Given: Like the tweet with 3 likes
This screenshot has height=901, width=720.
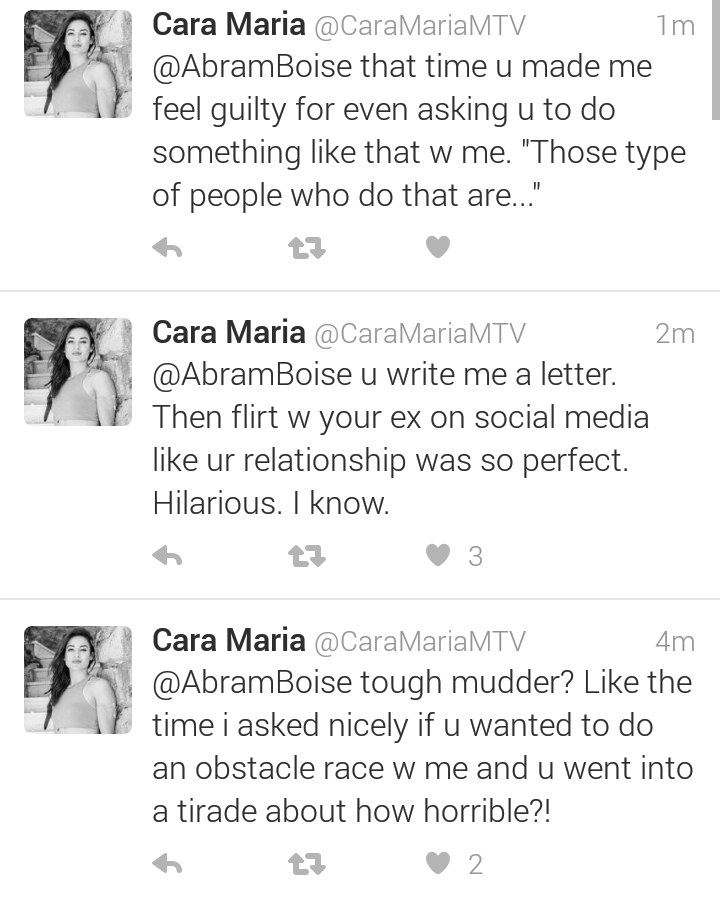Looking at the screenshot, I should tap(438, 555).
